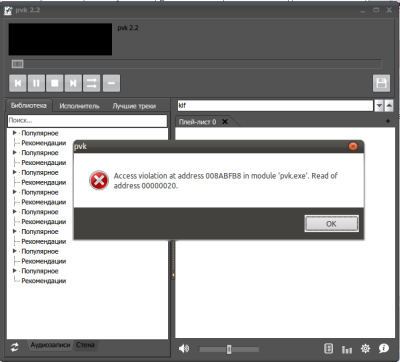Select the Лучшие треки tab
This screenshot has height=362, width=400.
pyautogui.click(x=134, y=106)
